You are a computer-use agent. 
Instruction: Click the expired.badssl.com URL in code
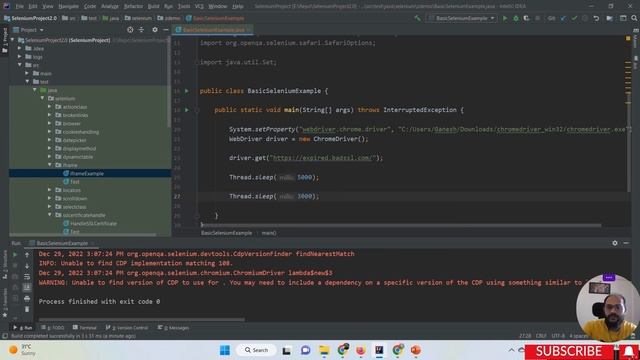click(x=323, y=158)
